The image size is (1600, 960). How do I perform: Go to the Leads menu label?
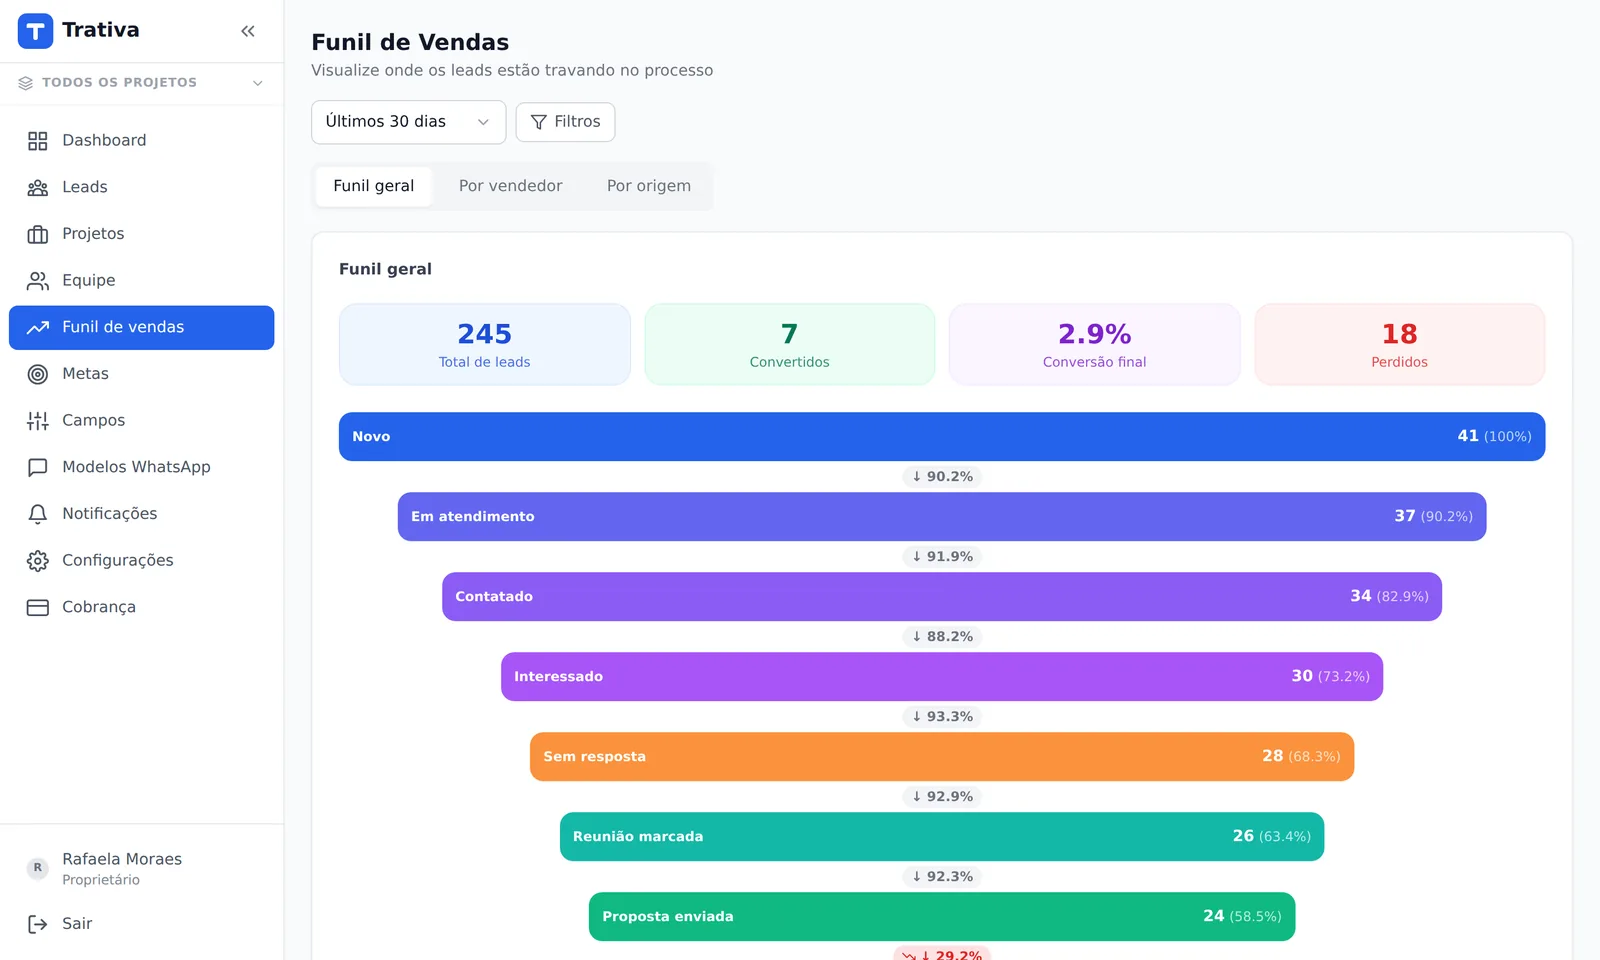tap(84, 188)
